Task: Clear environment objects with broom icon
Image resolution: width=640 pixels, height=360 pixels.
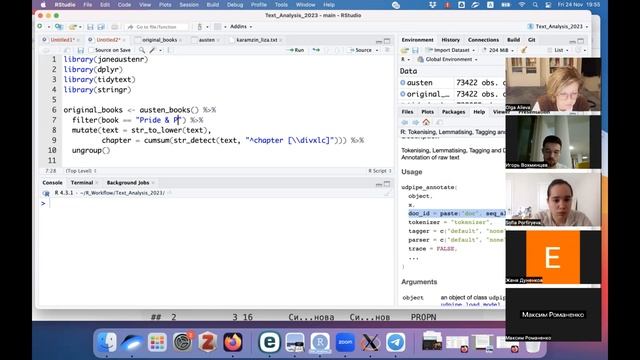Action: coord(524,50)
